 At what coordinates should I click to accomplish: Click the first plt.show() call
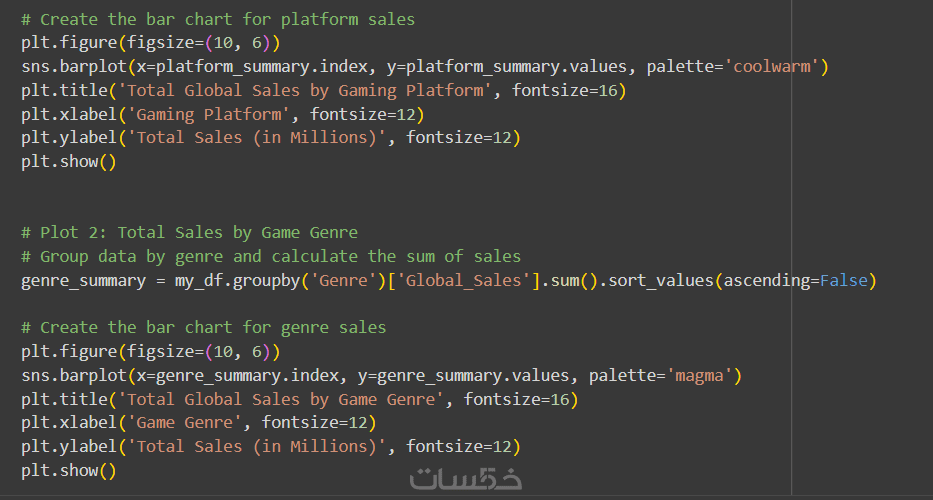68,161
